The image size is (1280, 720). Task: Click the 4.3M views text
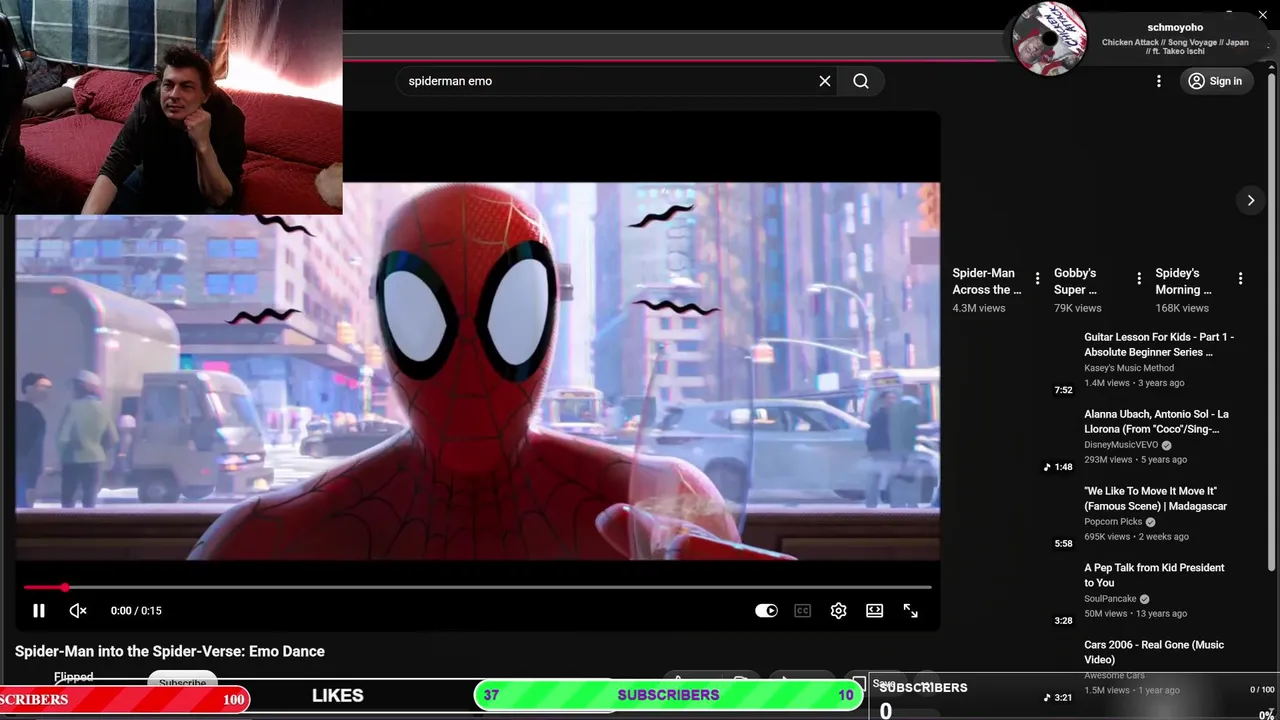979,308
